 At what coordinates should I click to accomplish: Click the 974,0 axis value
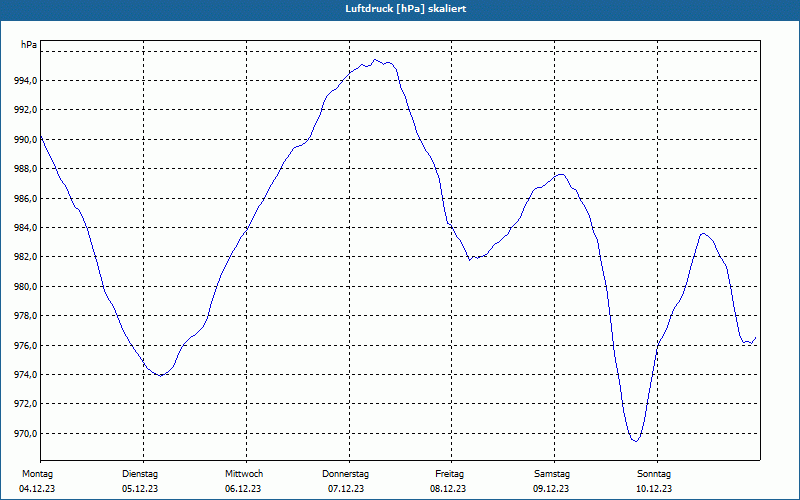click(x=25, y=374)
